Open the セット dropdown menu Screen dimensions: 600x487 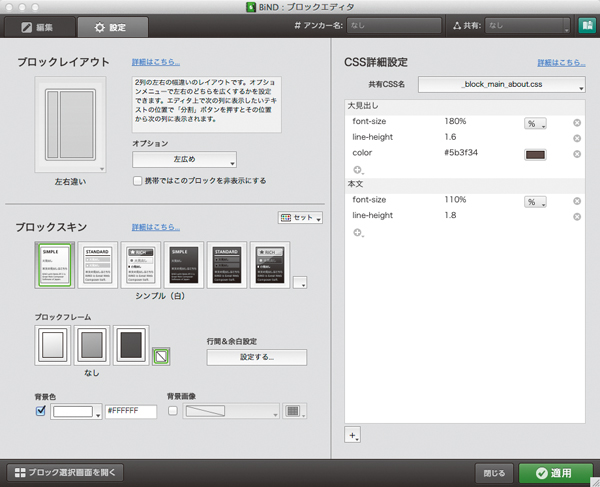click(300, 217)
